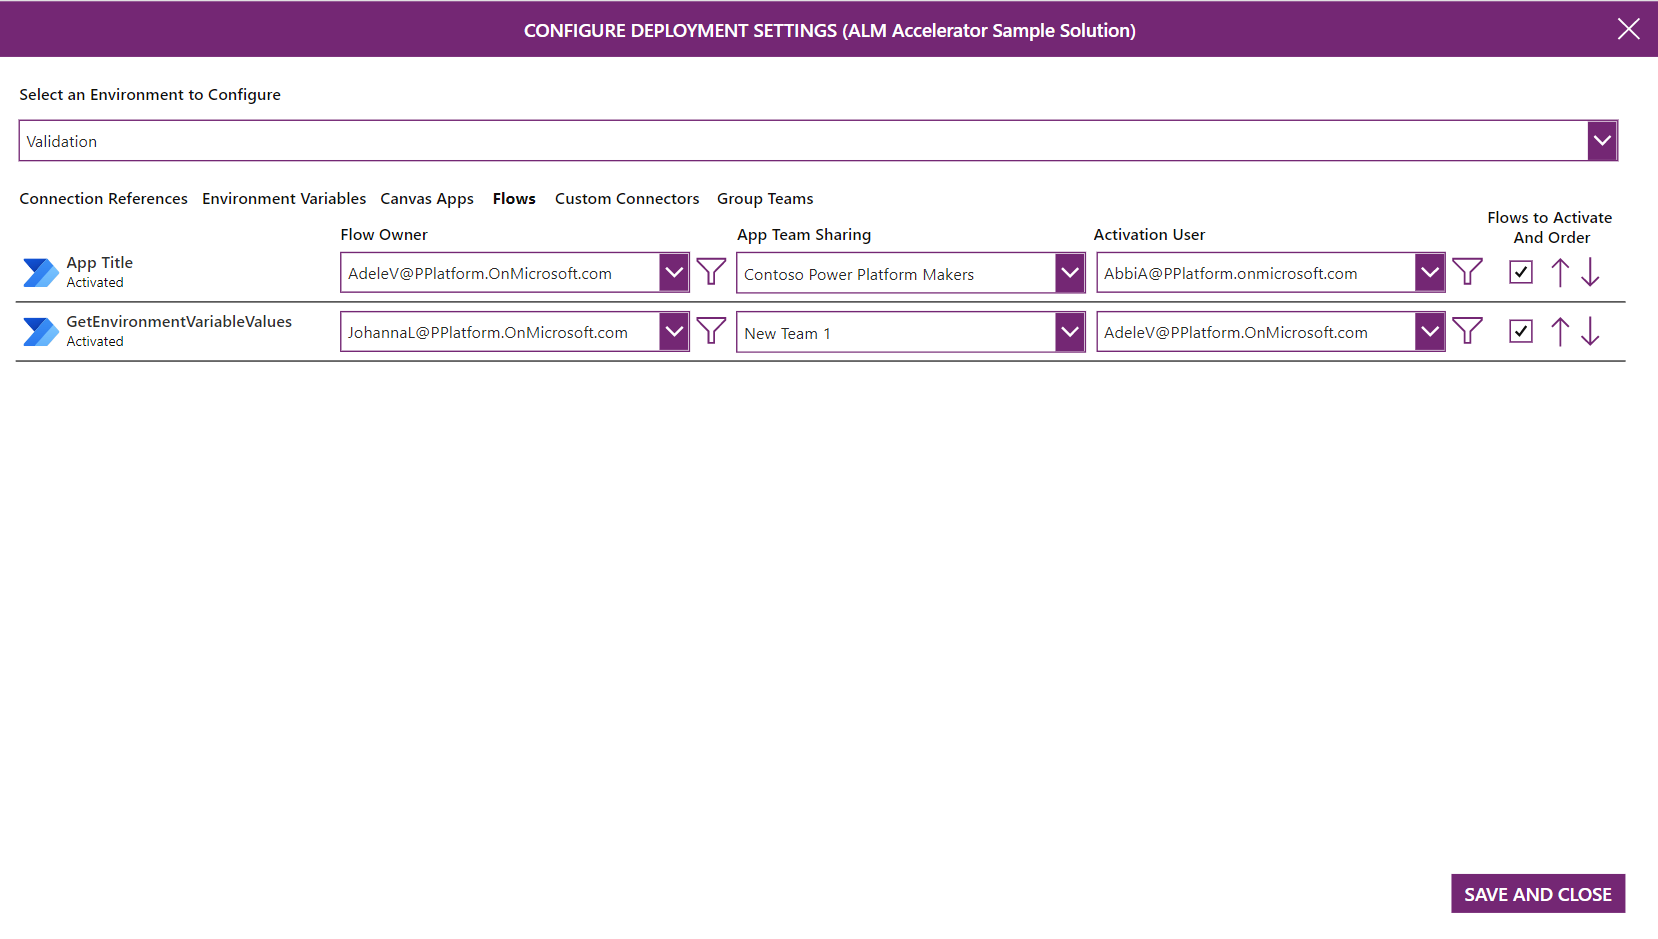
Task: Open the Custom Connectors tab
Action: (x=627, y=198)
